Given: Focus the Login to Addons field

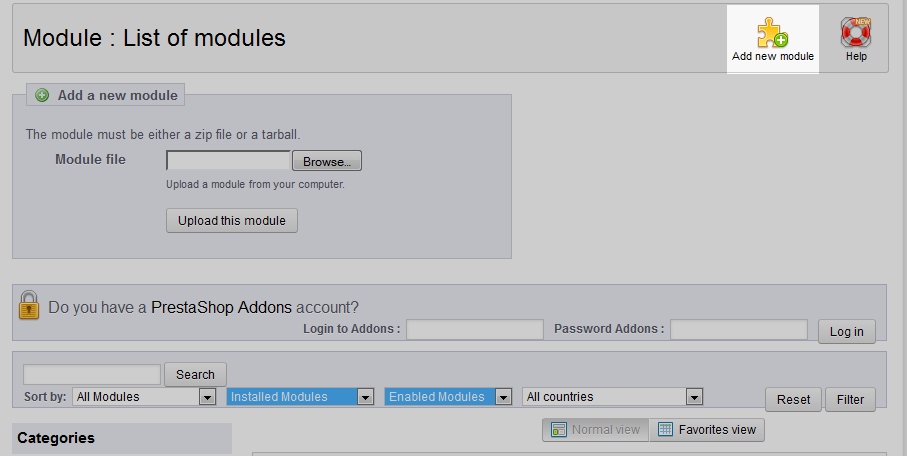Looking at the screenshot, I should tap(475, 329).
